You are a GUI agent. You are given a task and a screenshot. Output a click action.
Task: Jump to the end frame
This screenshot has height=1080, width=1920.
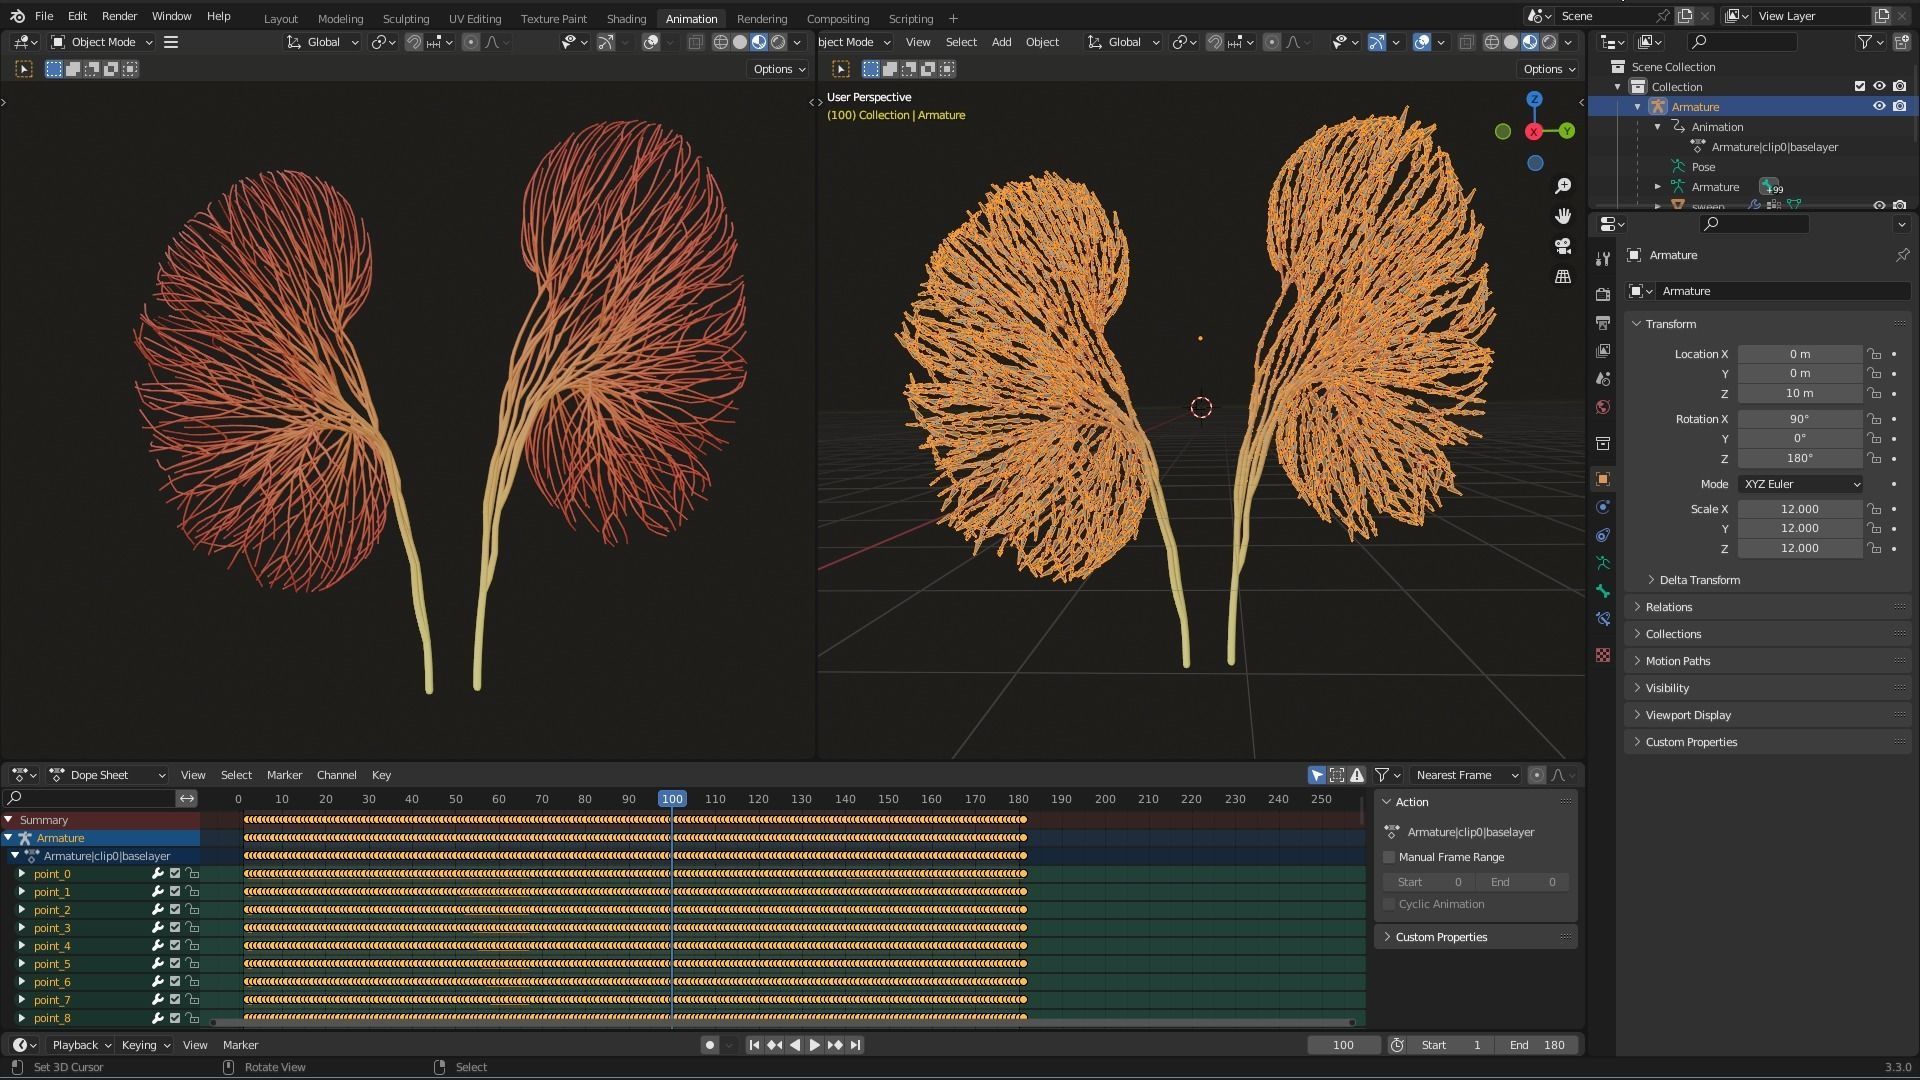point(855,1045)
